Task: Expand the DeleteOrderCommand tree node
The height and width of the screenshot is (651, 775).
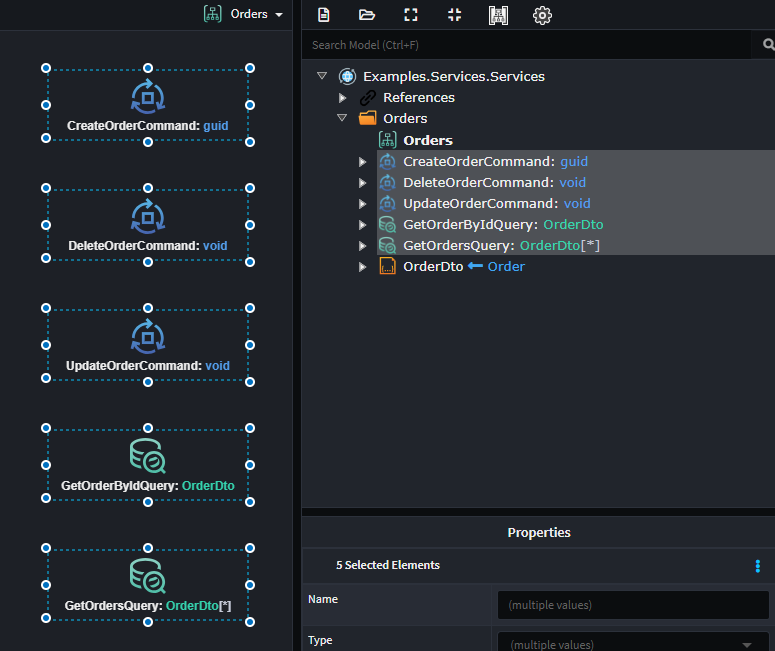Action: [x=362, y=183]
